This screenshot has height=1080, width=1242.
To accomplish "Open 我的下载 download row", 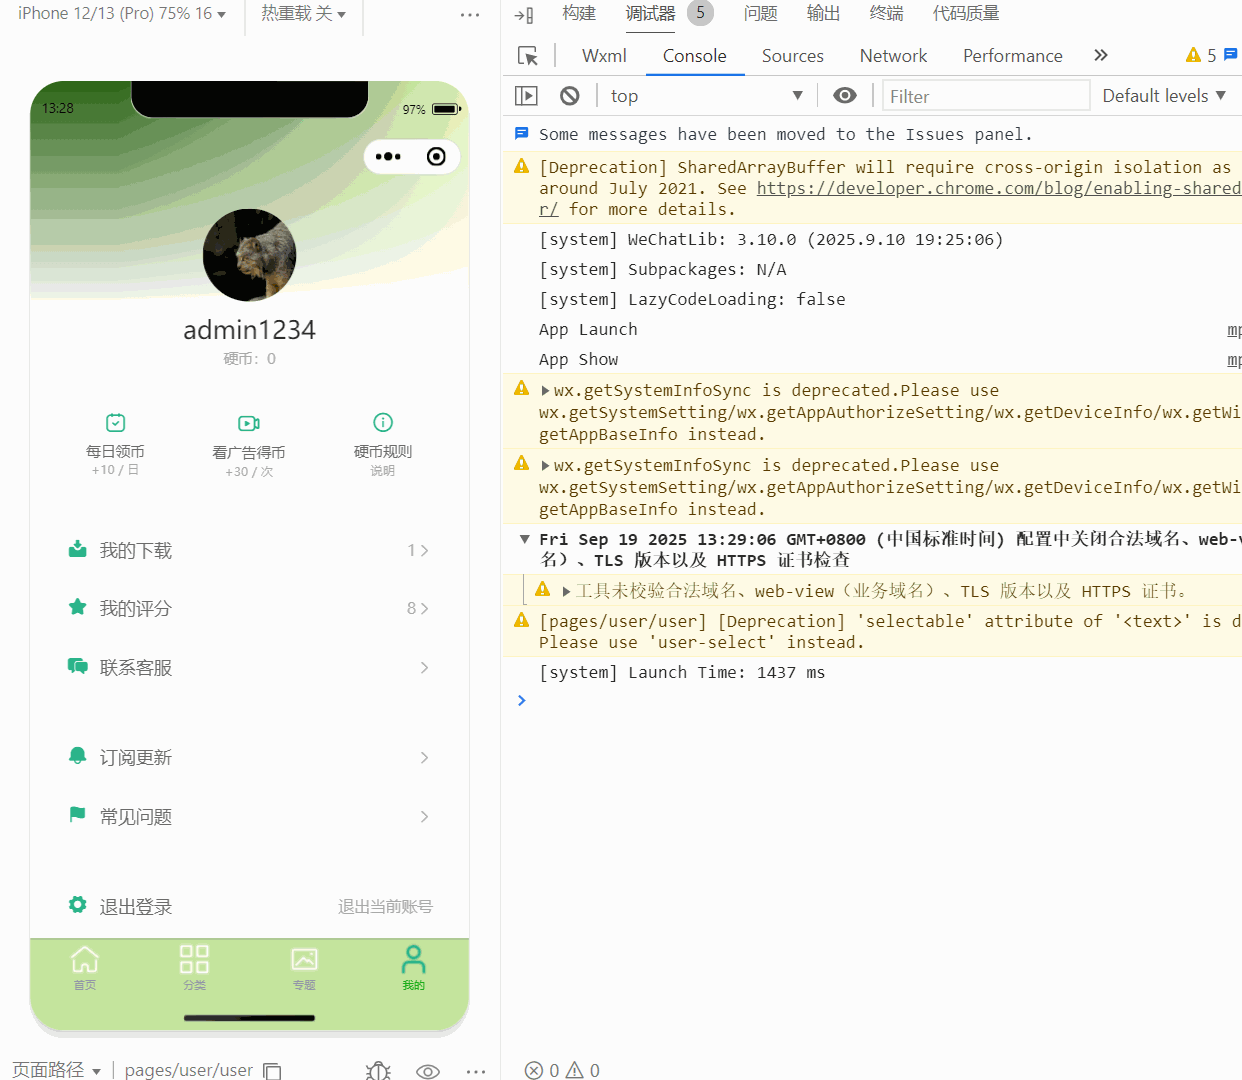I will [250, 551].
